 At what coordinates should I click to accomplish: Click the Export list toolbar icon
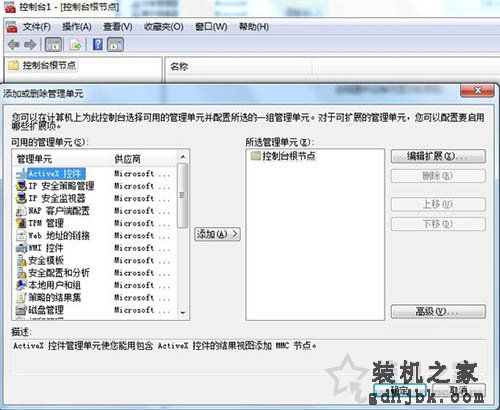click(75, 44)
